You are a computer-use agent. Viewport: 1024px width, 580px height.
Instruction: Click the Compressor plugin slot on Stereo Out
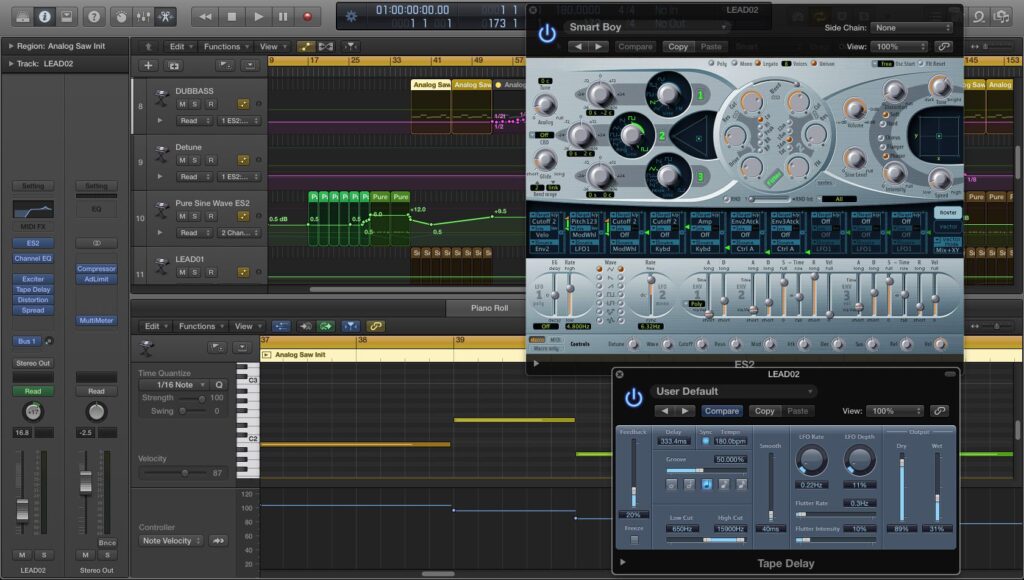(x=96, y=270)
